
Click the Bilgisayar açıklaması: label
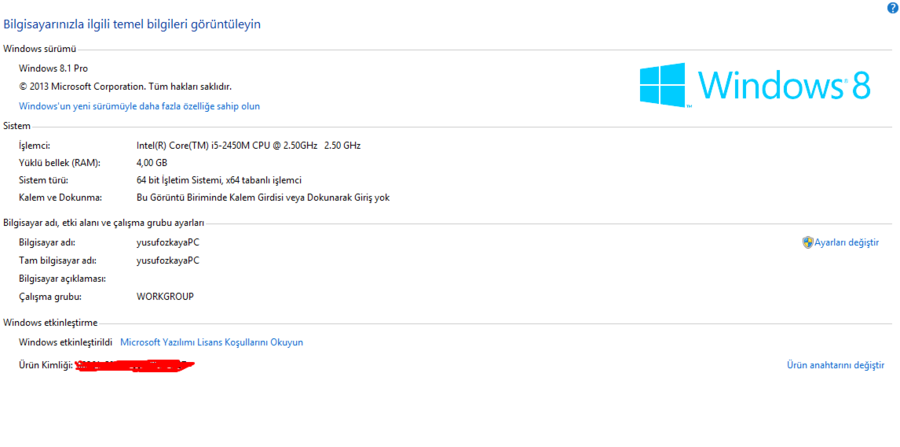pyautogui.click(x=62, y=278)
